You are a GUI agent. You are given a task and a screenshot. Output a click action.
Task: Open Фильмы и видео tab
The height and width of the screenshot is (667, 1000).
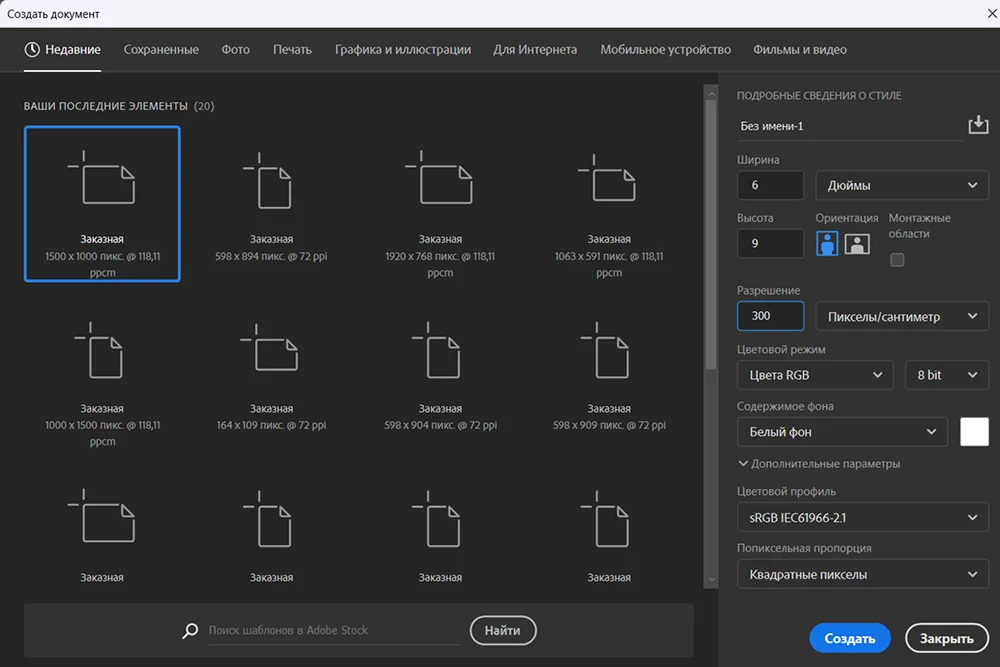[x=800, y=50]
